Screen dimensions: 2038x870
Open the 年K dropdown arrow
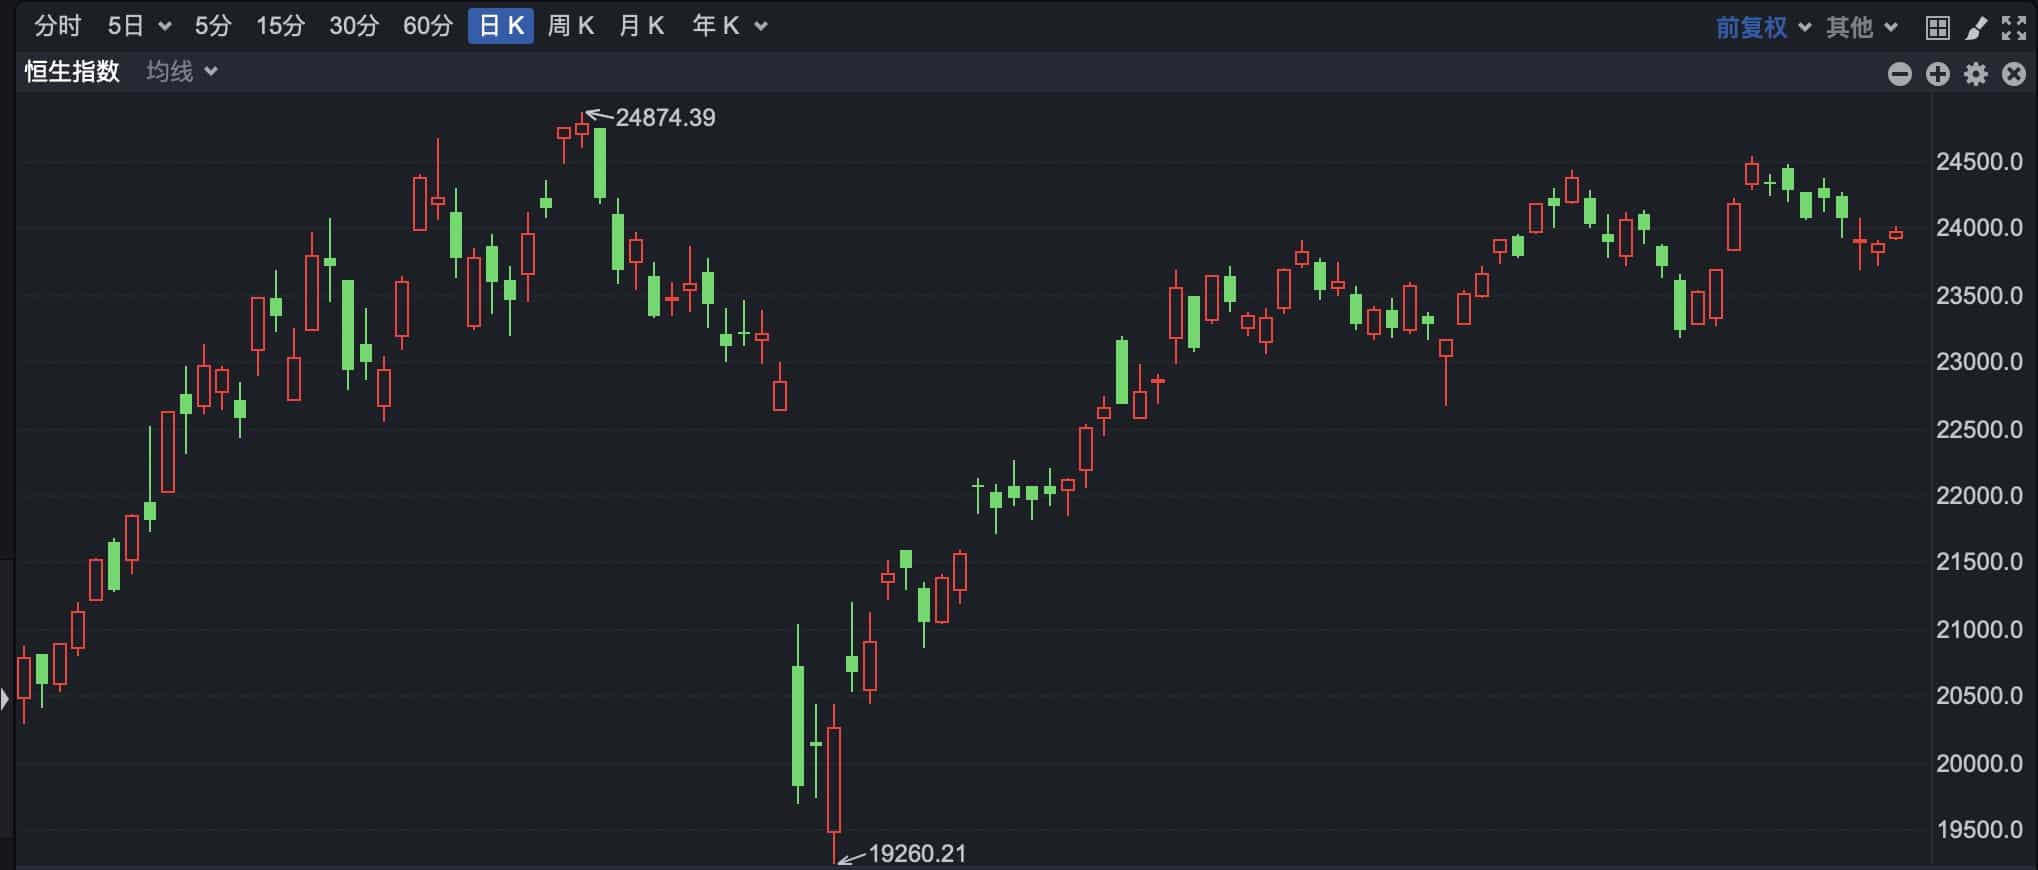coord(761,26)
